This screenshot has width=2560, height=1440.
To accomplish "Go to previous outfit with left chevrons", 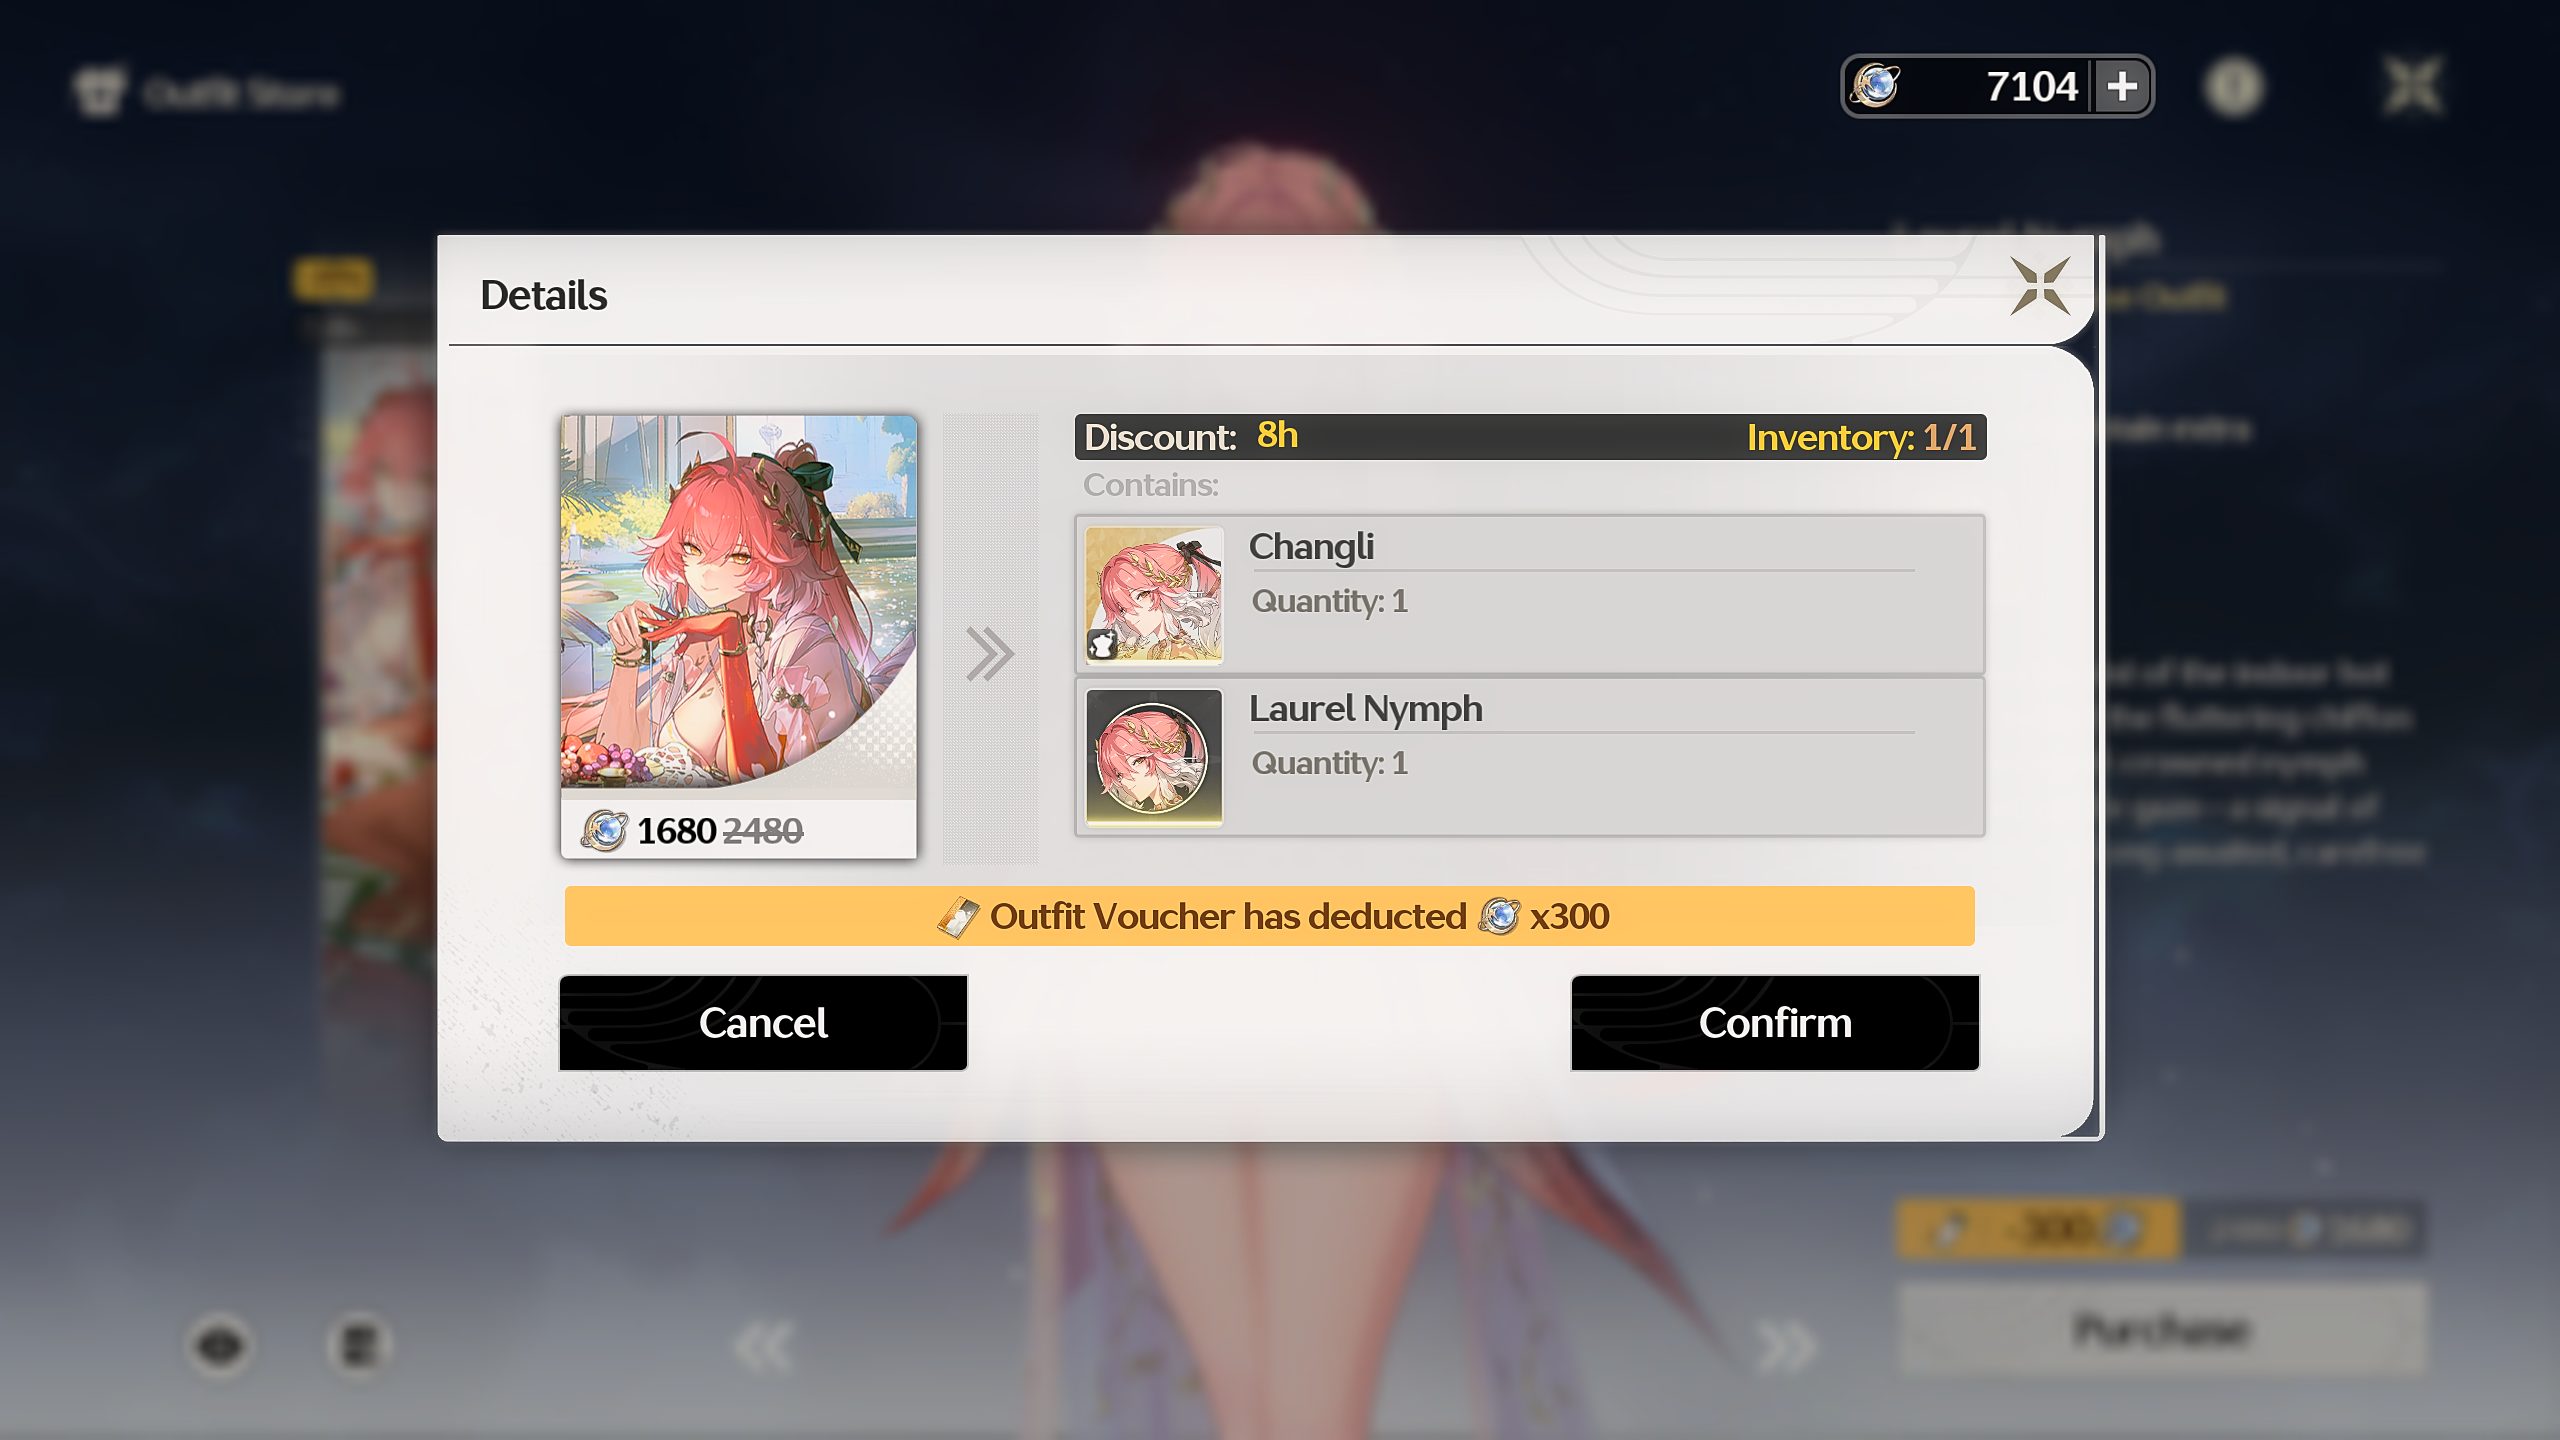I will [763, 1347].
